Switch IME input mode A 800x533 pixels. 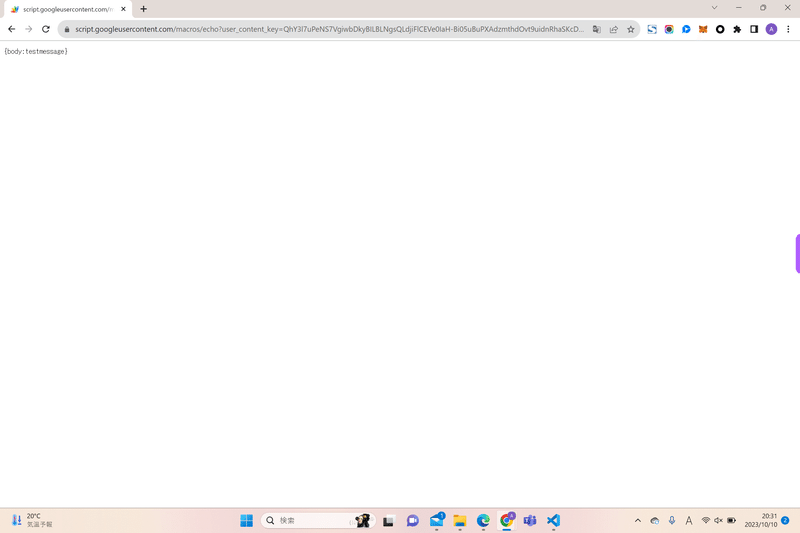click(x=689, y=520)
